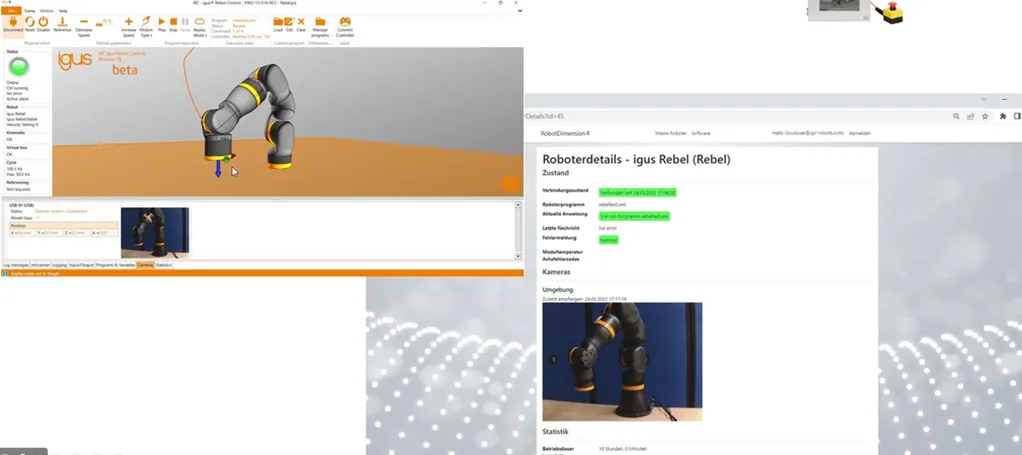Switch to Programs & Variables tab
This screenshot has width=1022, height=455.
click(115, 265)
